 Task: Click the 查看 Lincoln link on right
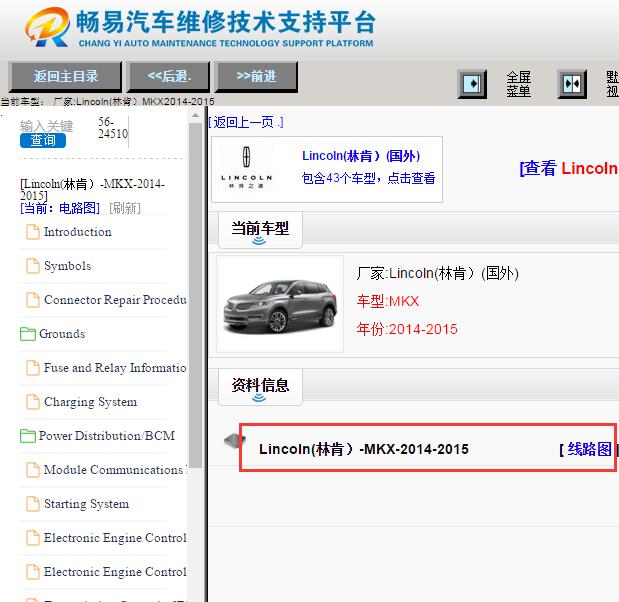tap(569, 169)
